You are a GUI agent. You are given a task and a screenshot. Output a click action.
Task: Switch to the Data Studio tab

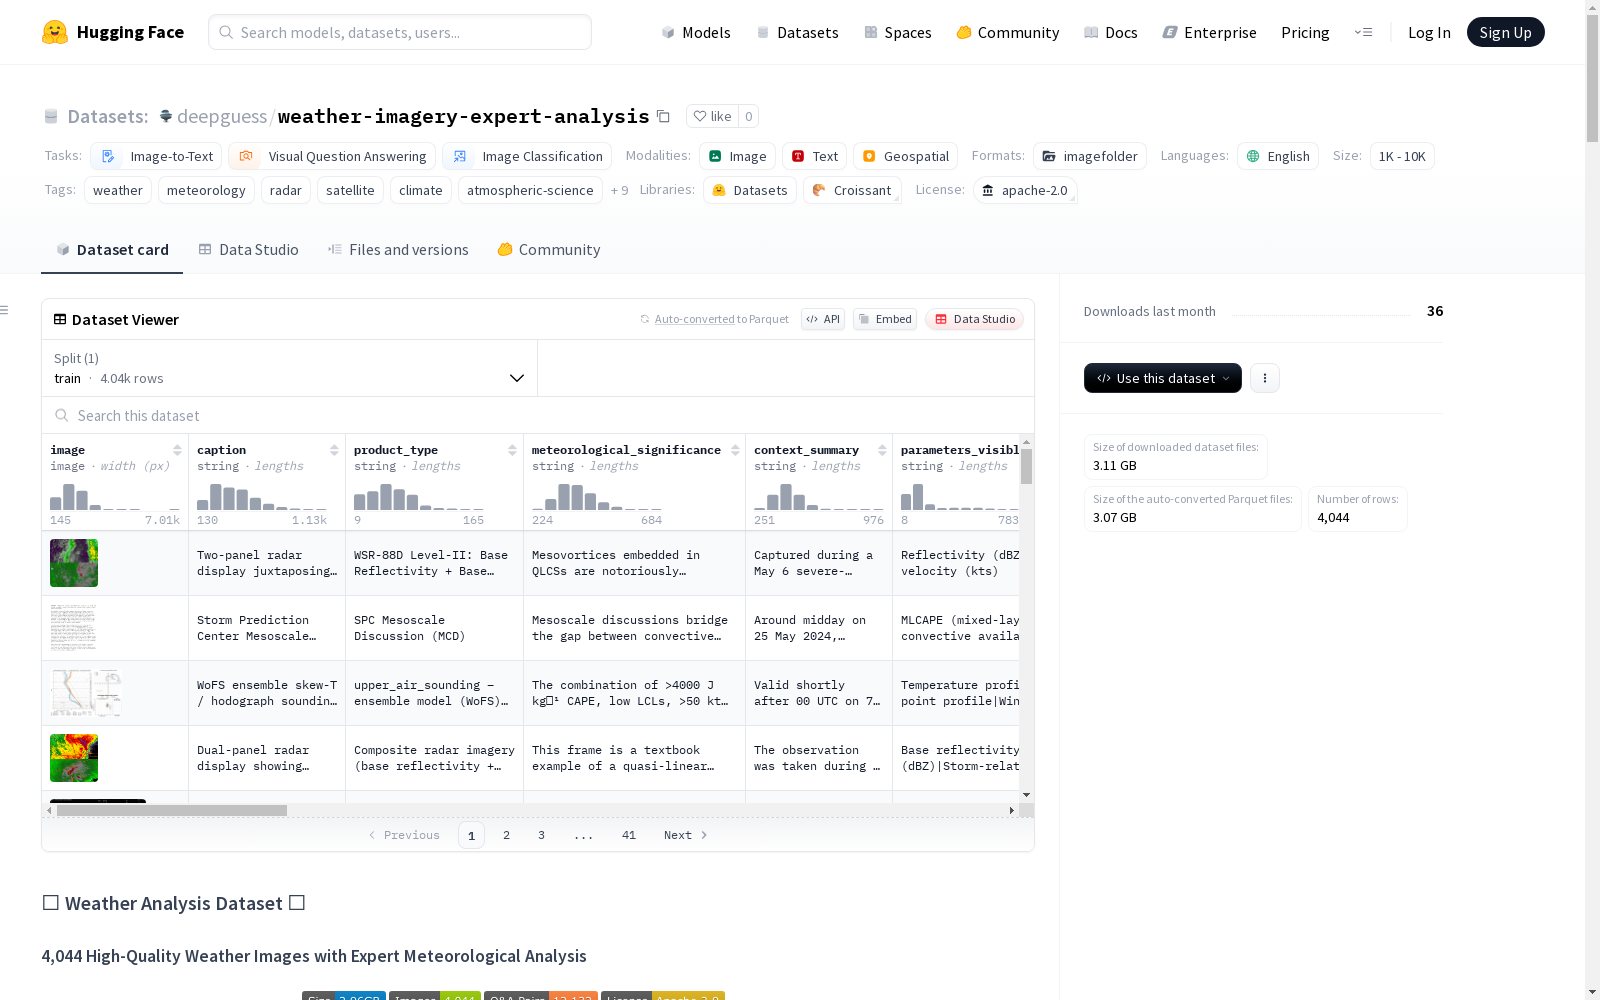[x=248, y=250]
